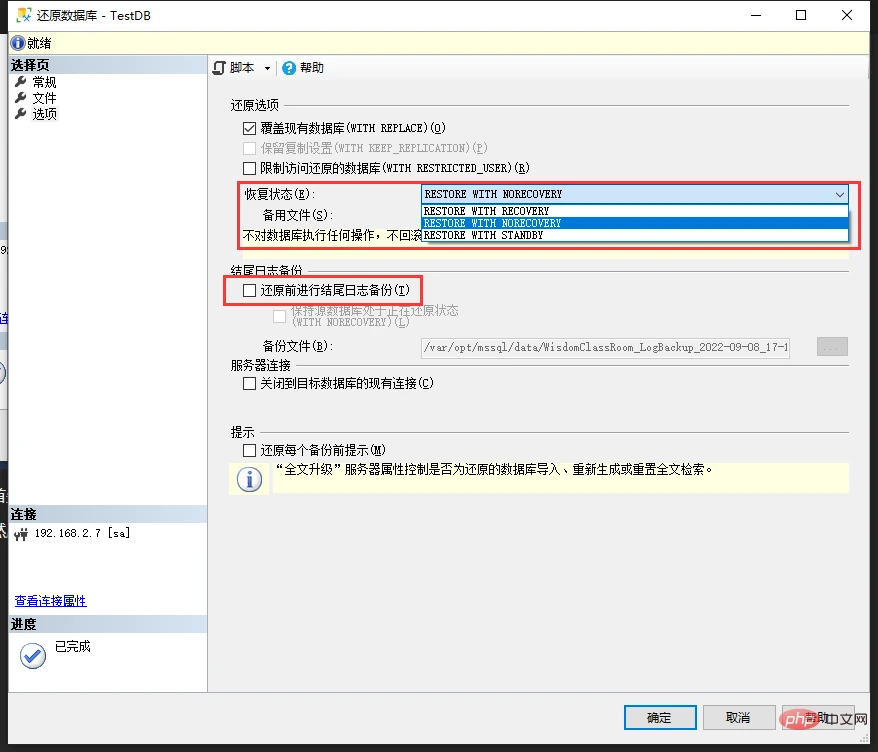Uncheck 覆盖现有数据库 (WITH REPLACE) checkbox
The image size is (878, 752).
249,128
